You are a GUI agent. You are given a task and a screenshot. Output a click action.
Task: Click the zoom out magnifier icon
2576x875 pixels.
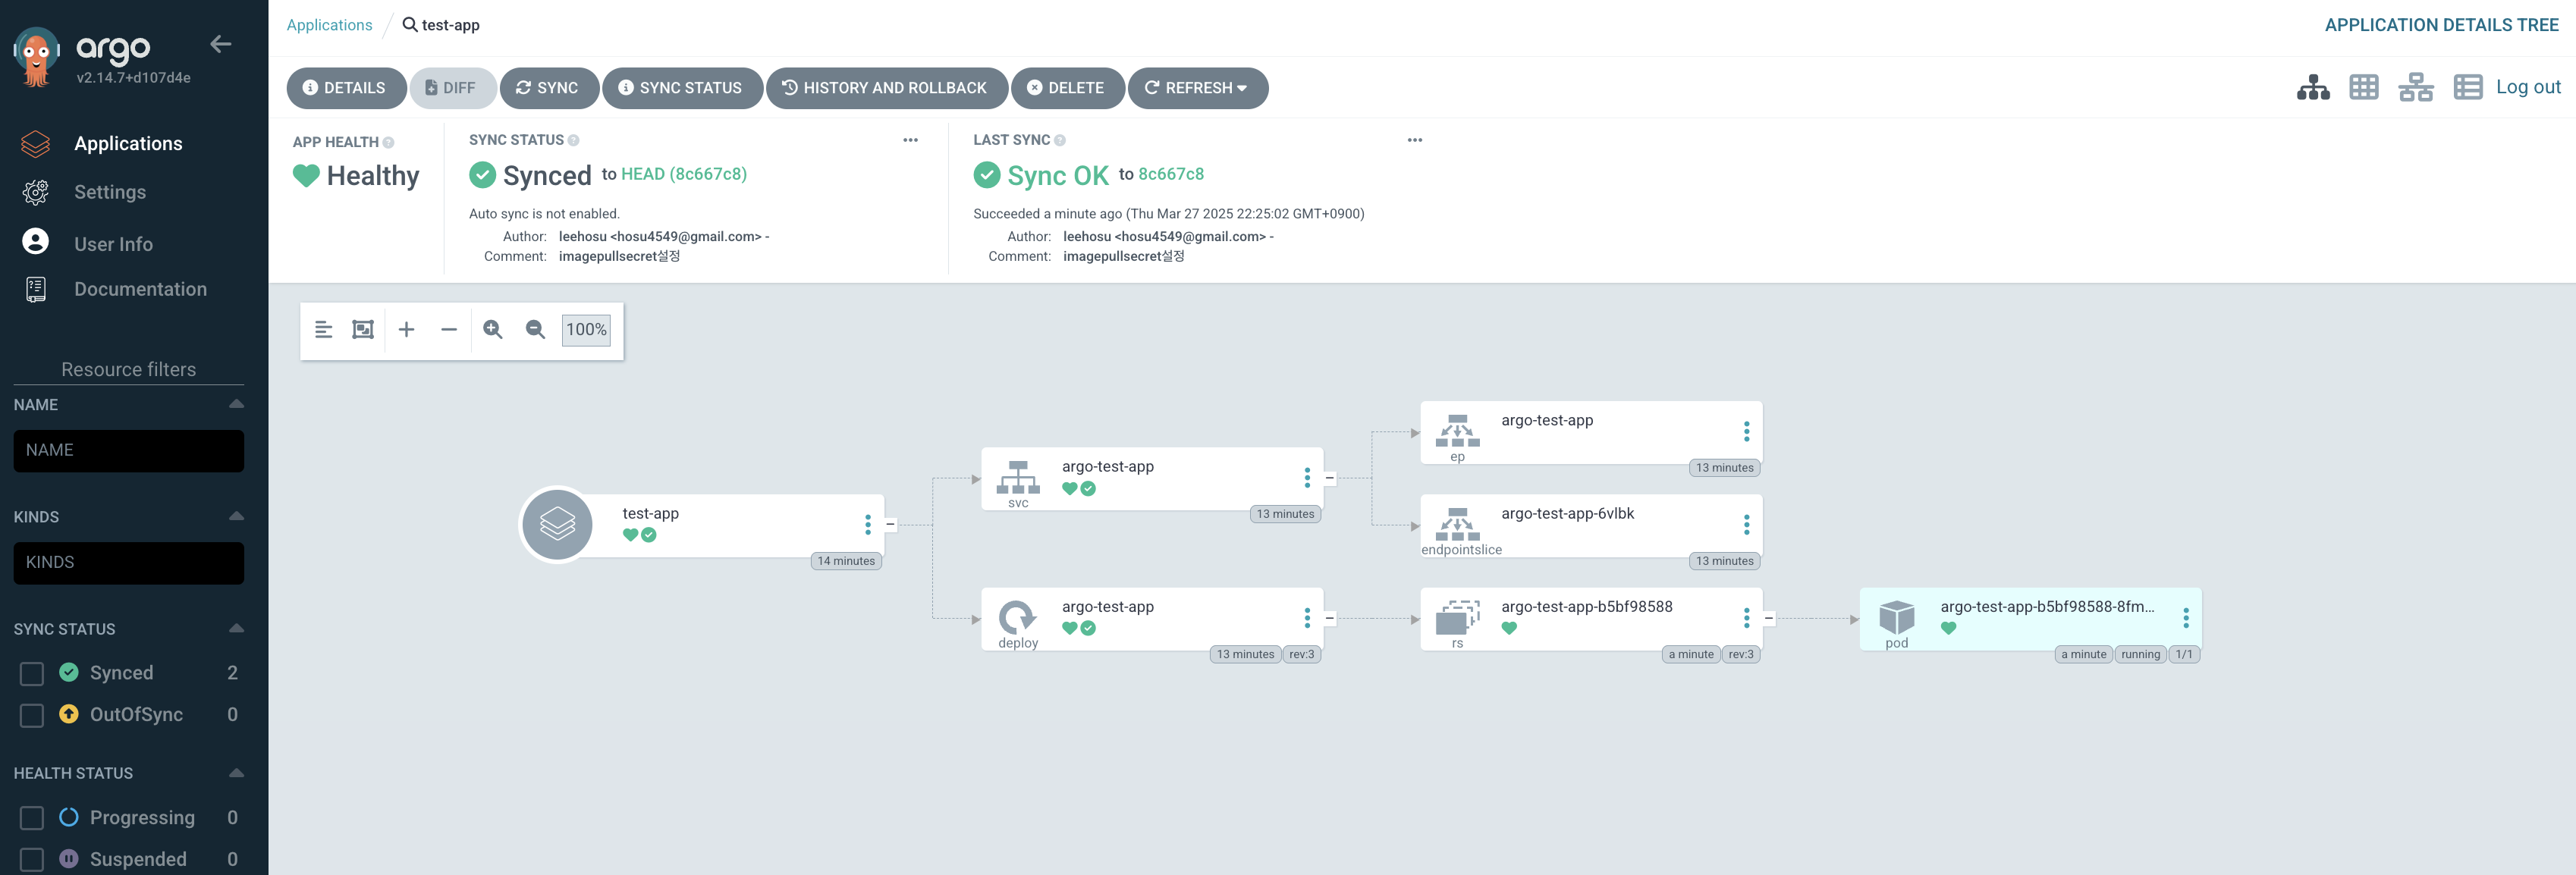pyautogui.click(x=535, y=329)
